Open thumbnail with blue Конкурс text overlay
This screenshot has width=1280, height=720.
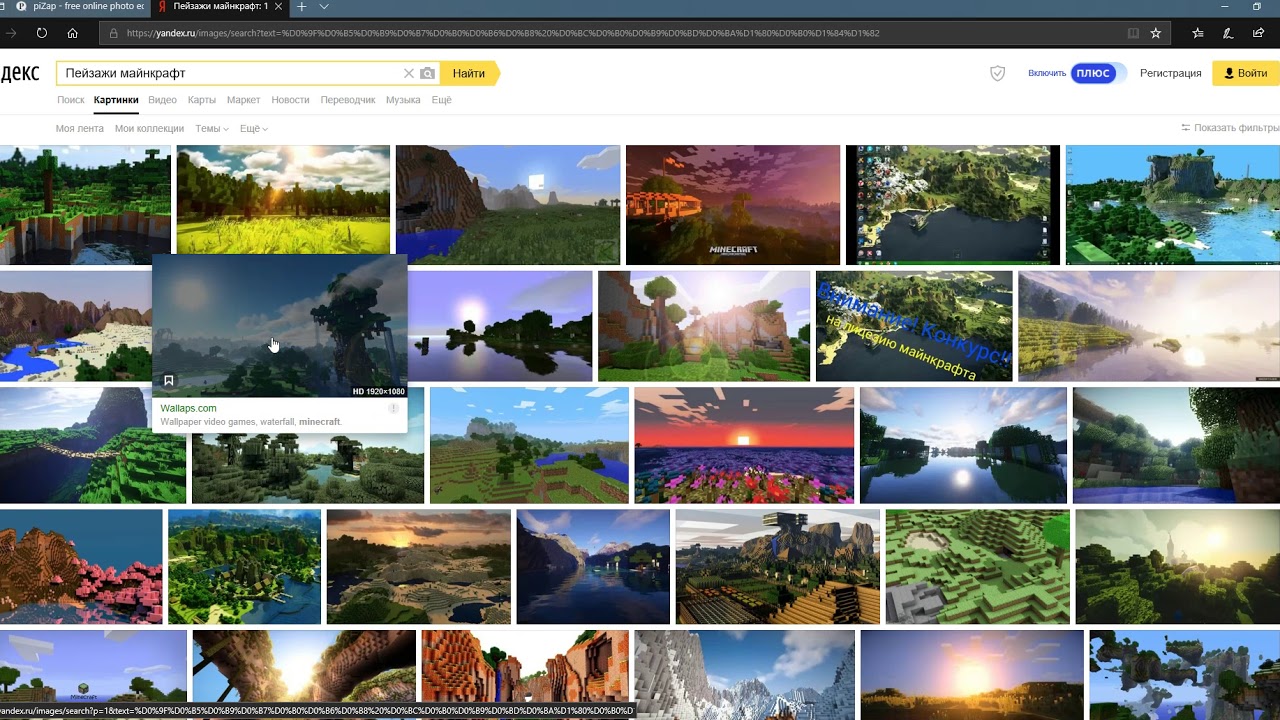(x=914, y=326)
